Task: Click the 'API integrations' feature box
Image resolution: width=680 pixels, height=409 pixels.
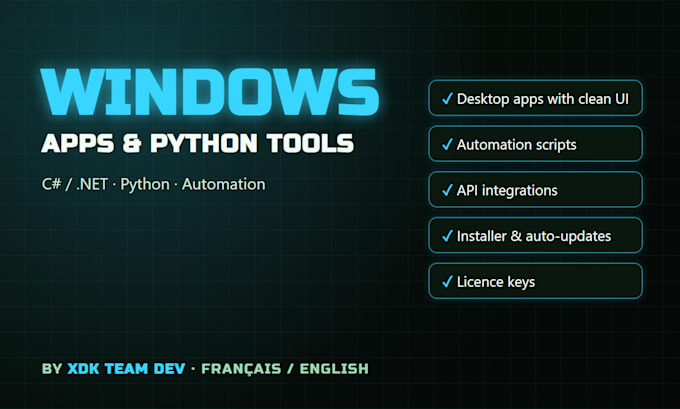Action: pos(535,190)
